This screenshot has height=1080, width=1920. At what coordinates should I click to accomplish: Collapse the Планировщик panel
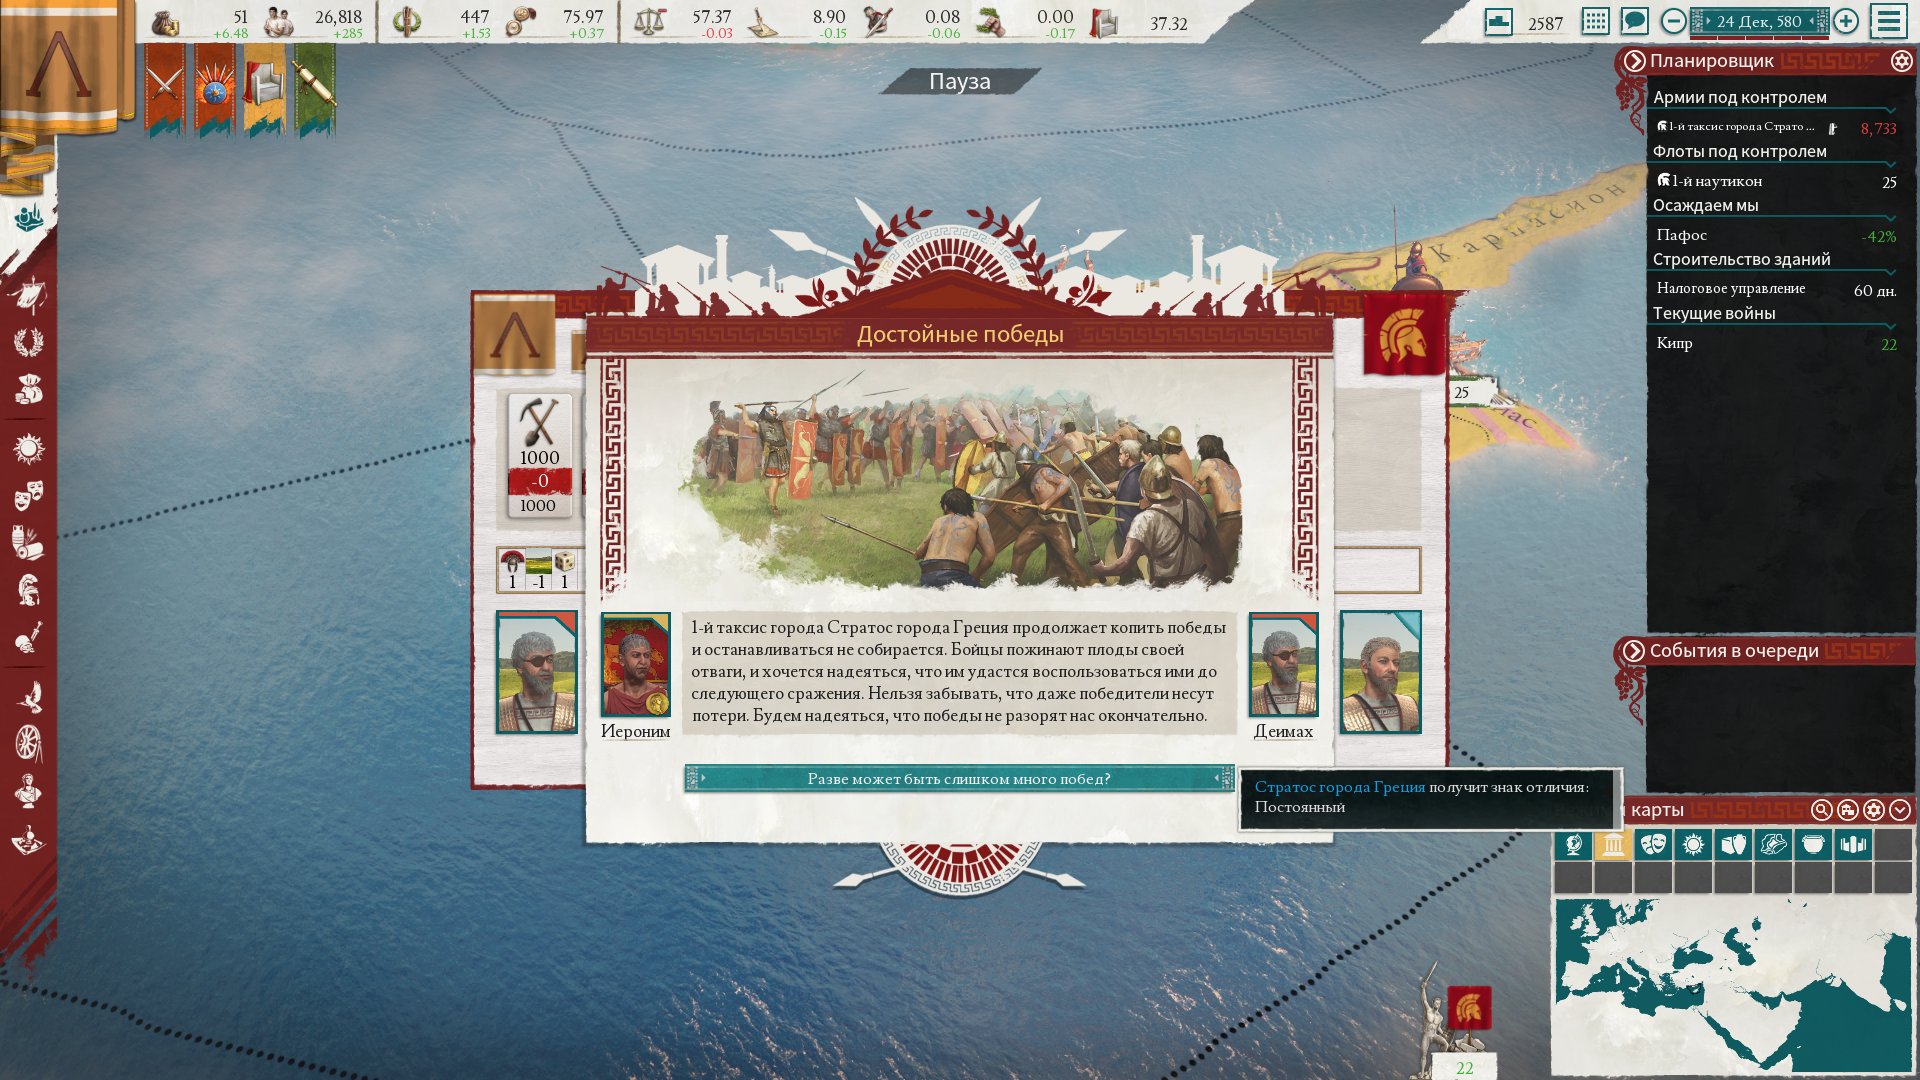point(1634,61)
